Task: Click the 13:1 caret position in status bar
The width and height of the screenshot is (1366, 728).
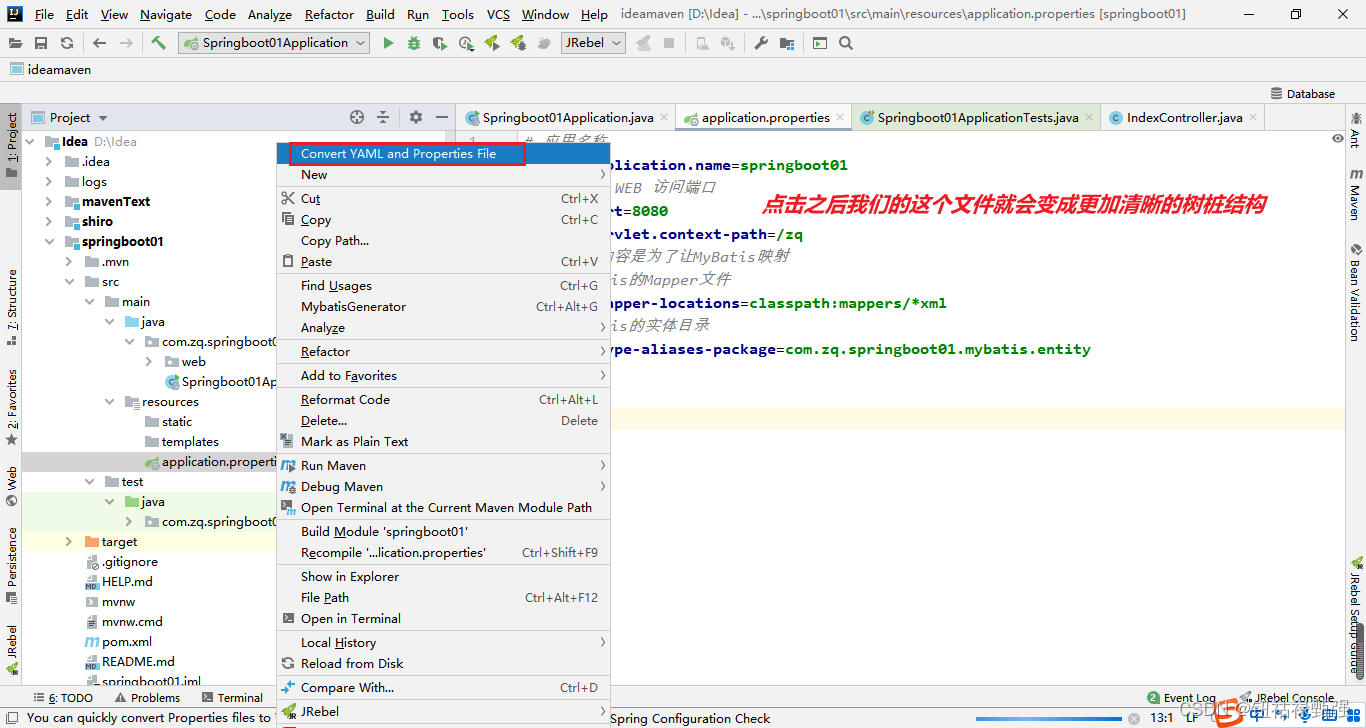Action: [1161, 718]
